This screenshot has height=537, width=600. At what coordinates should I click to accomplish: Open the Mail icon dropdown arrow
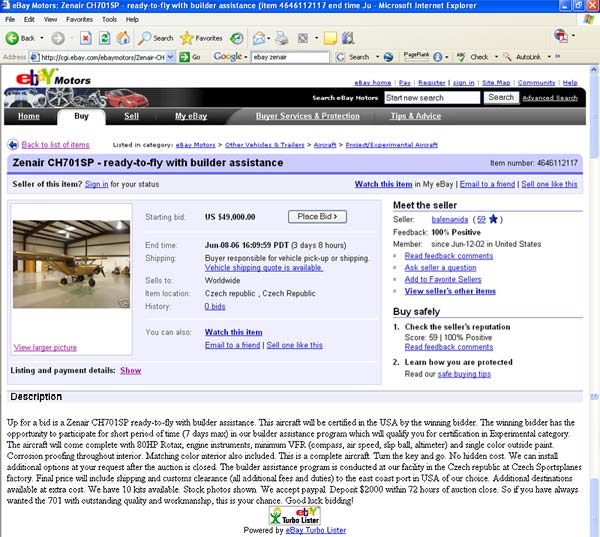click(269, 38)
